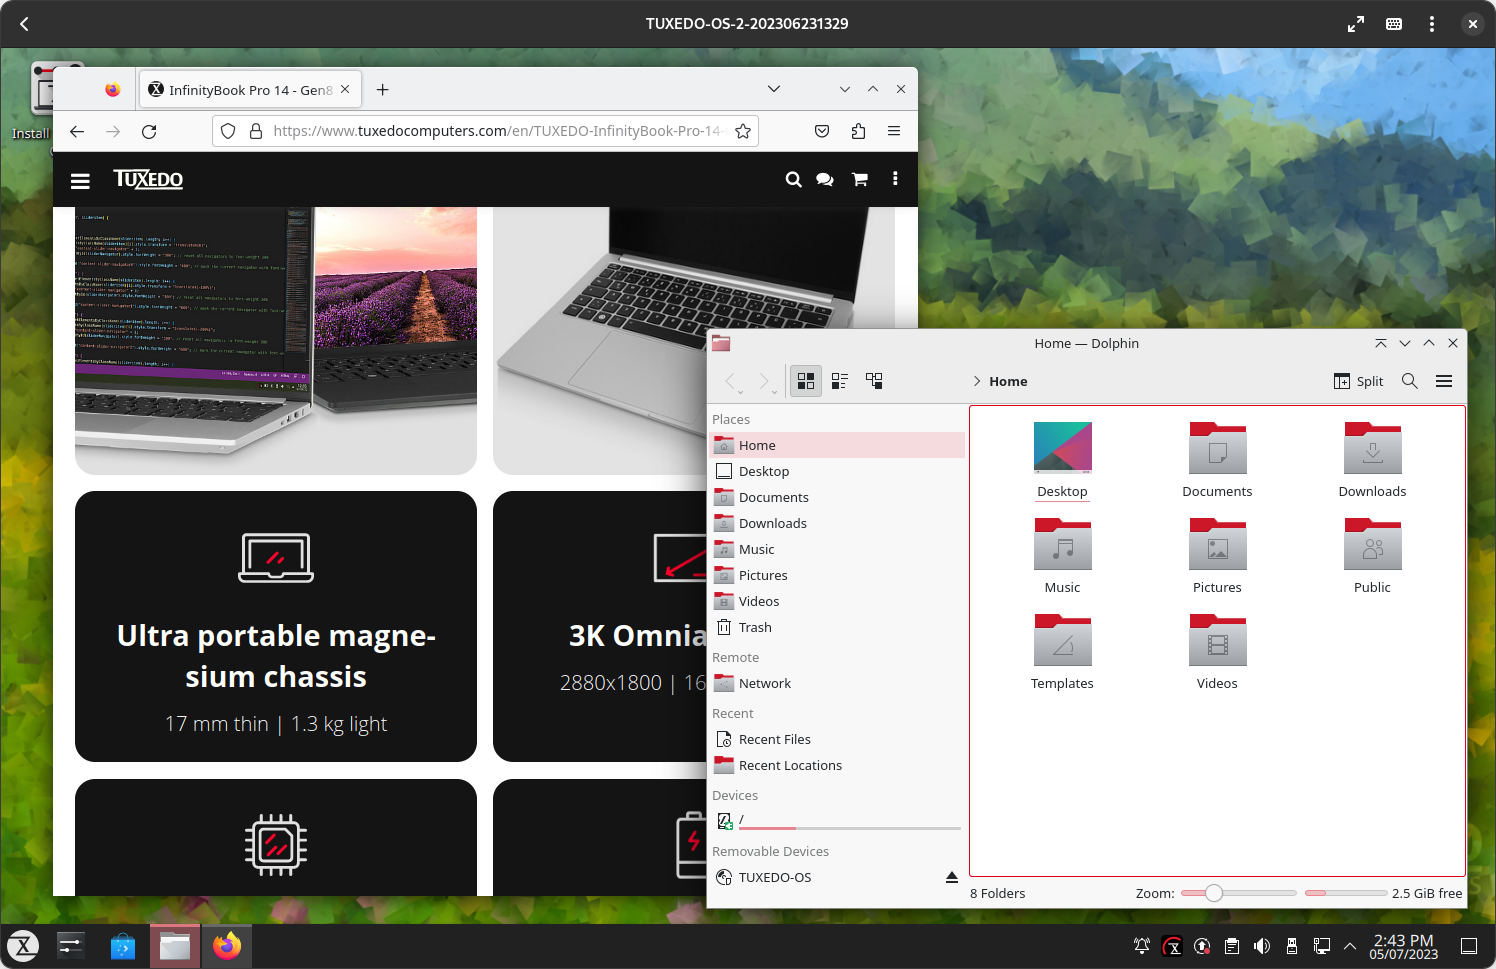Reload page in Firefox
The image size is (1496, 969).
pos(149,131)
